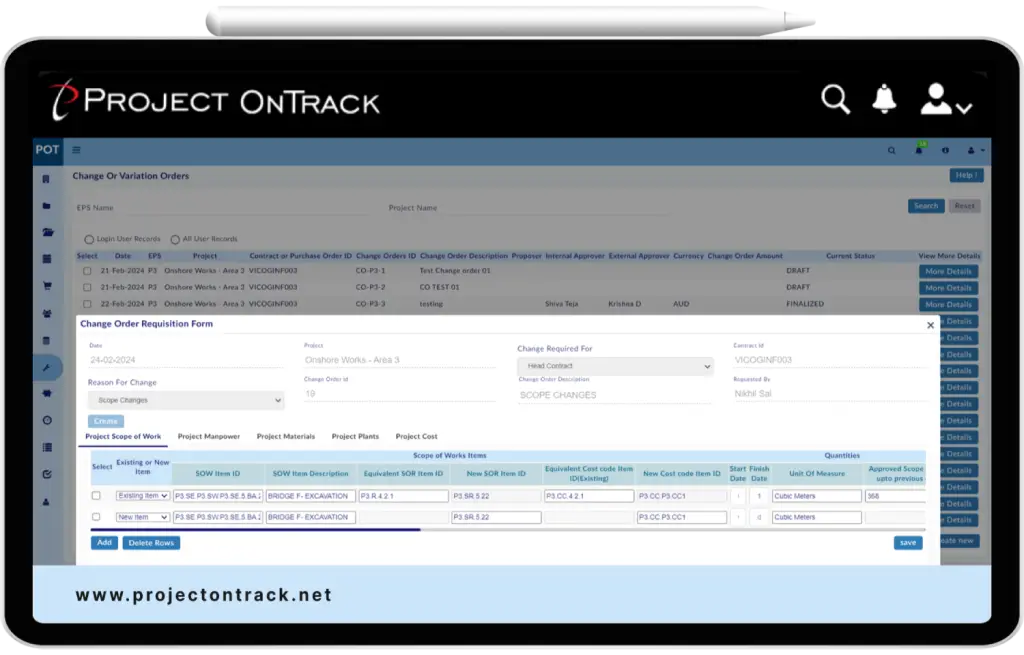This screenshot has width=1024, height=655.
Task: Expand the Existing Item type dropdown
Action: click(143, 496)
